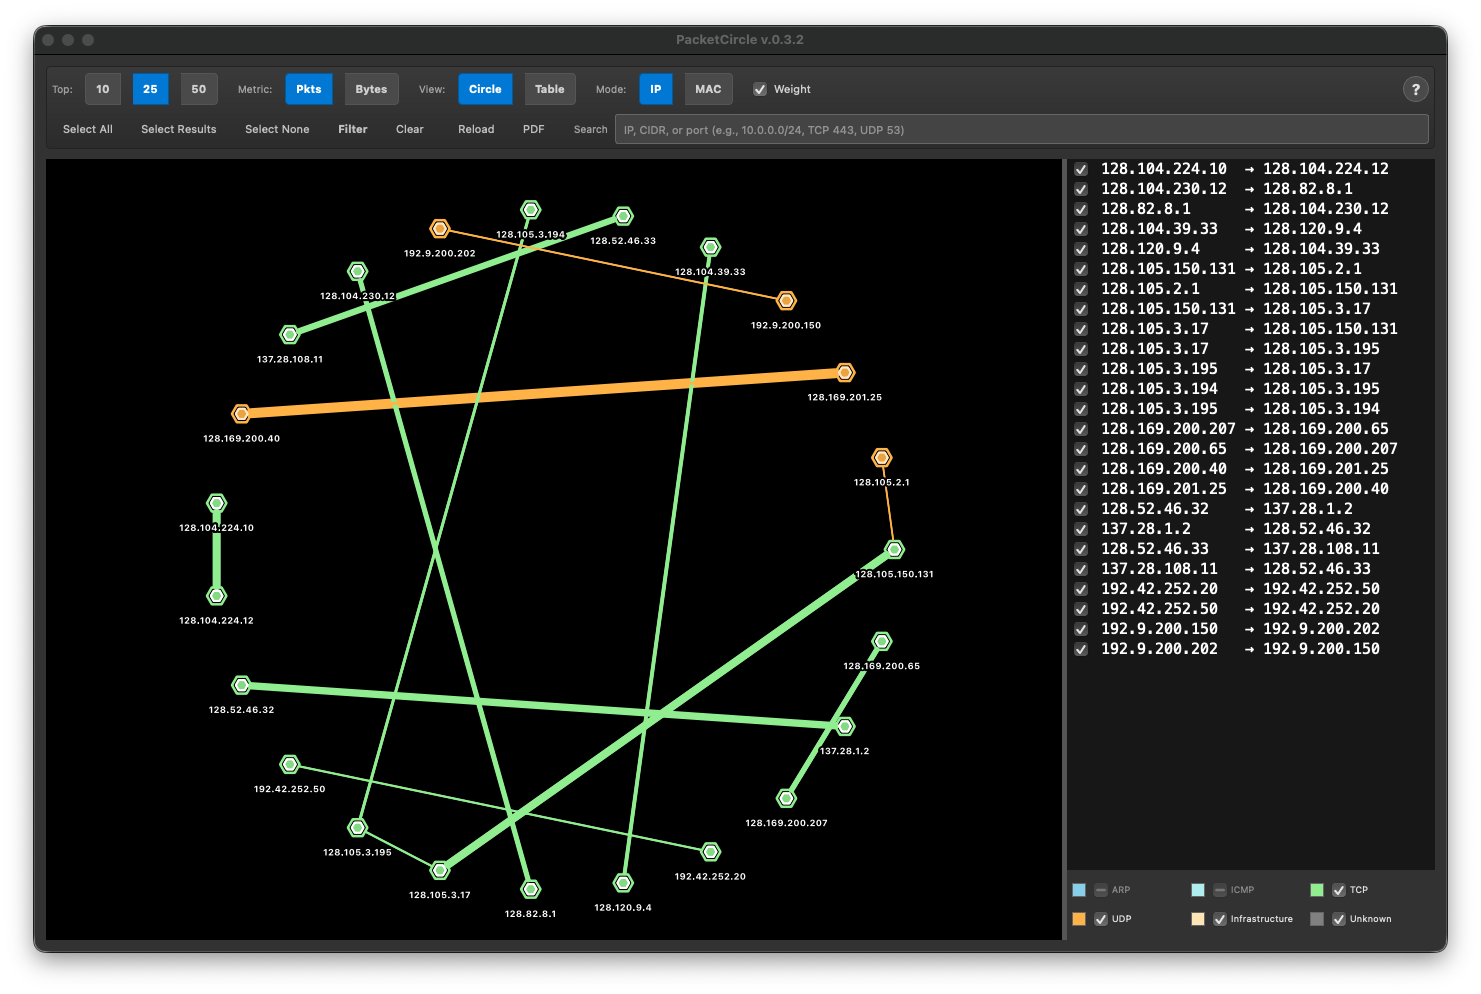The image size is (1481, 994).
Task: Click the green TCP color swatch
Action: coord(1317,890)
